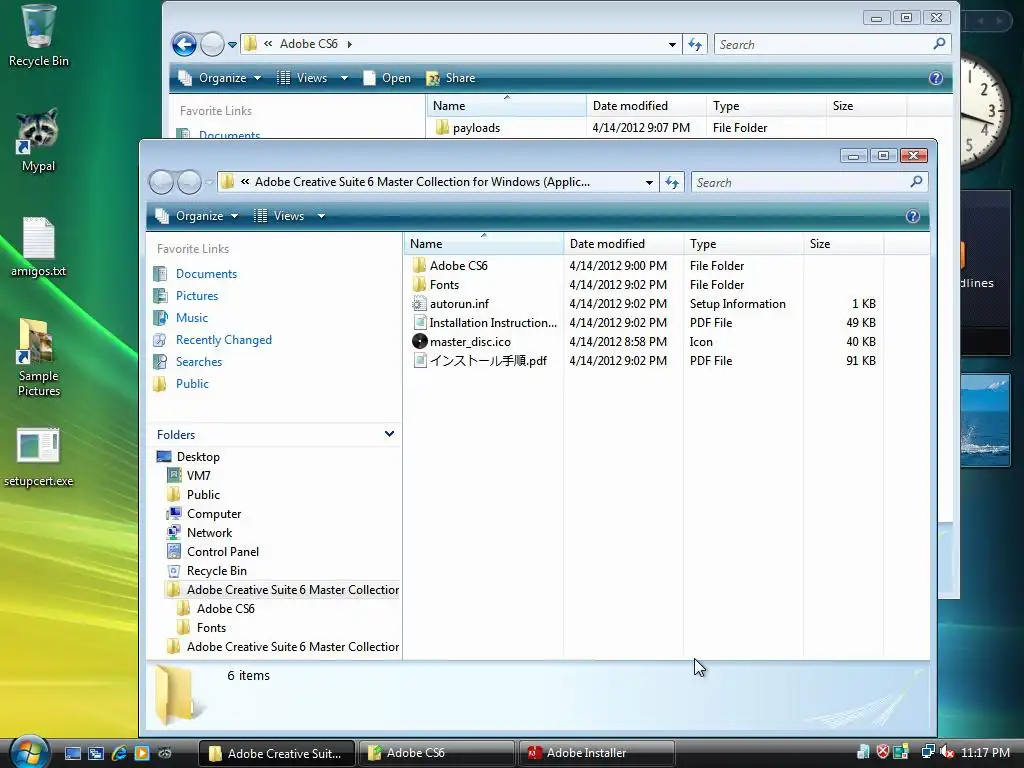Click Help icon in front window toolbar

[912, 216]
